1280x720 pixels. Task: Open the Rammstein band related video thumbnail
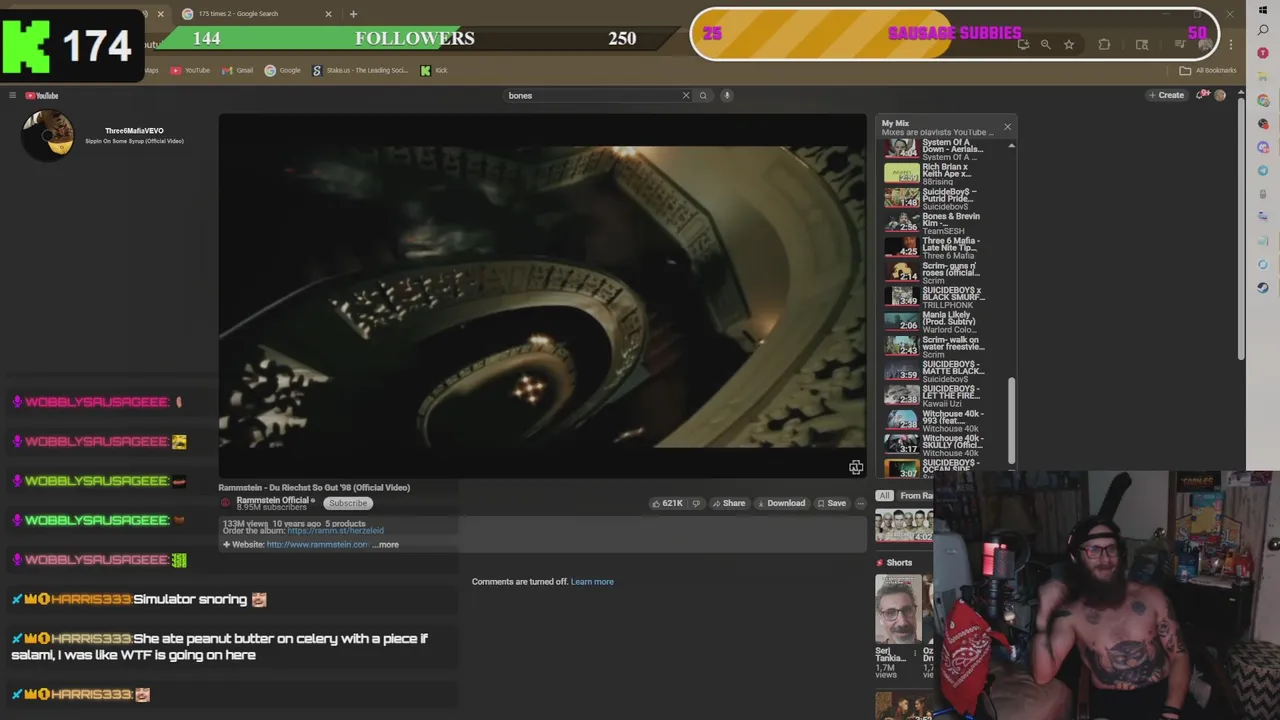click(x=904, y=525)
